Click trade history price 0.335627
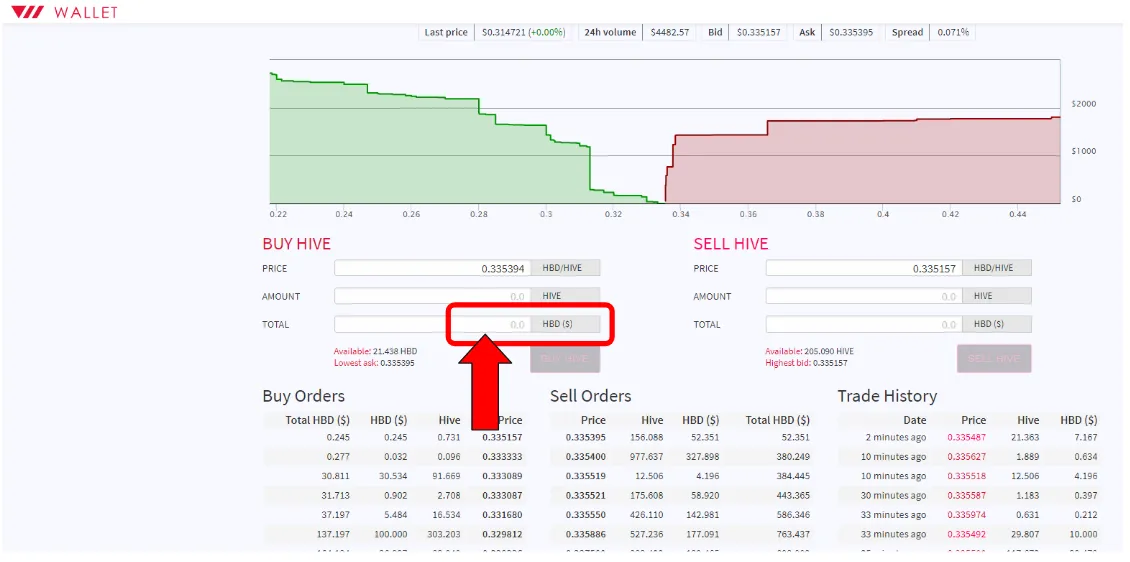Image resolution: width=1130 pixels, height=562 pixels. pyautogui.click(x=966, y=457)
